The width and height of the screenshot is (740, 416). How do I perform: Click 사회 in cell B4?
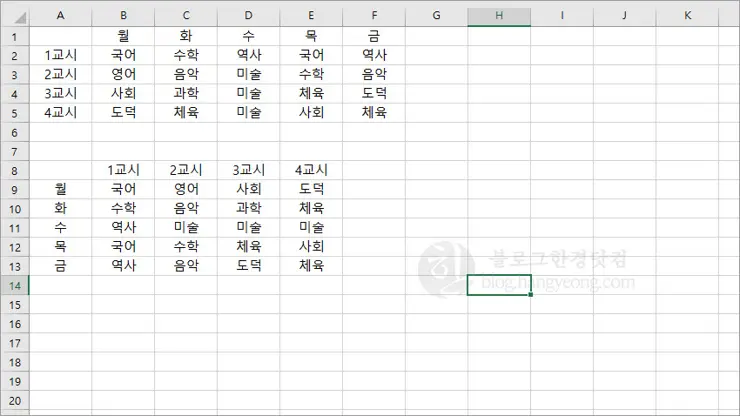[123, 93]
